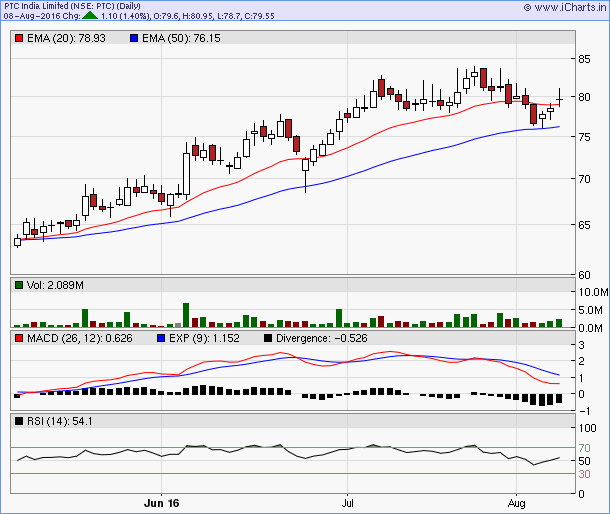The height and width of the screenshot is (514, 610).
Task: Select the 'EMA (50): 76.15' label
Action: click(181, 38)
